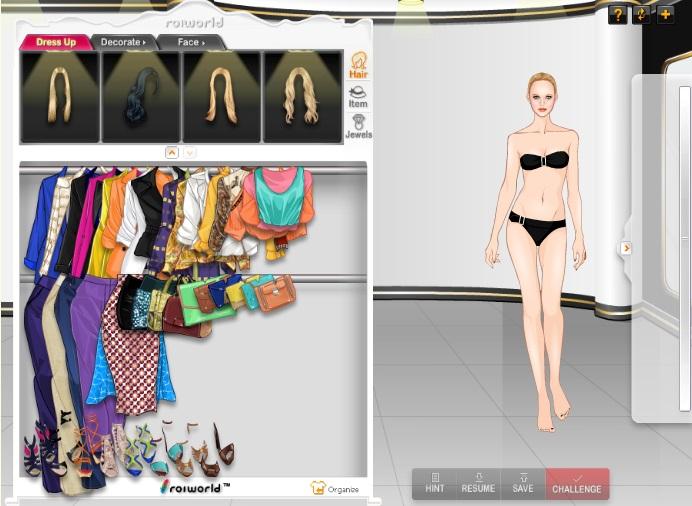This screenshot has width=692, height=506.
Task: Open the Jewels category
Action: click(357, 127)
